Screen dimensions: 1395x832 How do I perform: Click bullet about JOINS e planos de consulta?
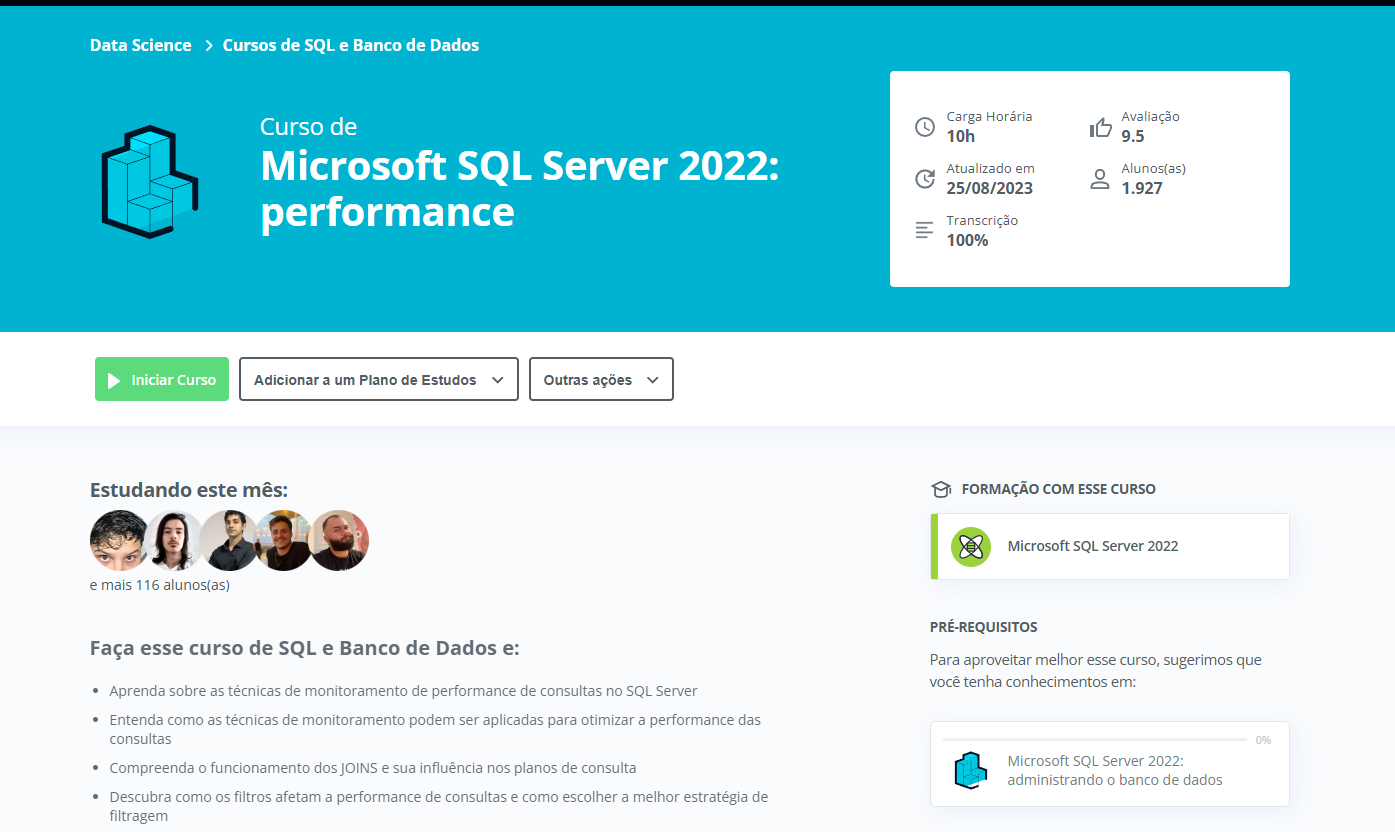coord(373,768)
